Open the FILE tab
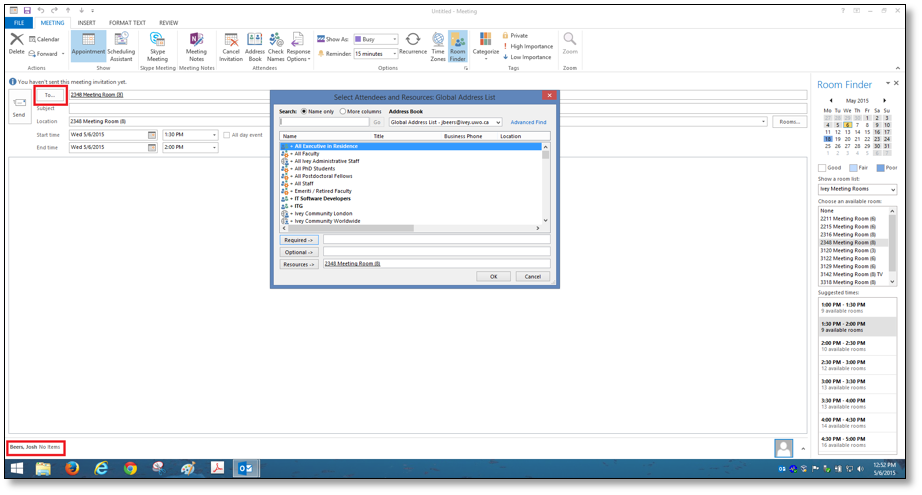The image size is (922, 495). (x=19, y=23)
